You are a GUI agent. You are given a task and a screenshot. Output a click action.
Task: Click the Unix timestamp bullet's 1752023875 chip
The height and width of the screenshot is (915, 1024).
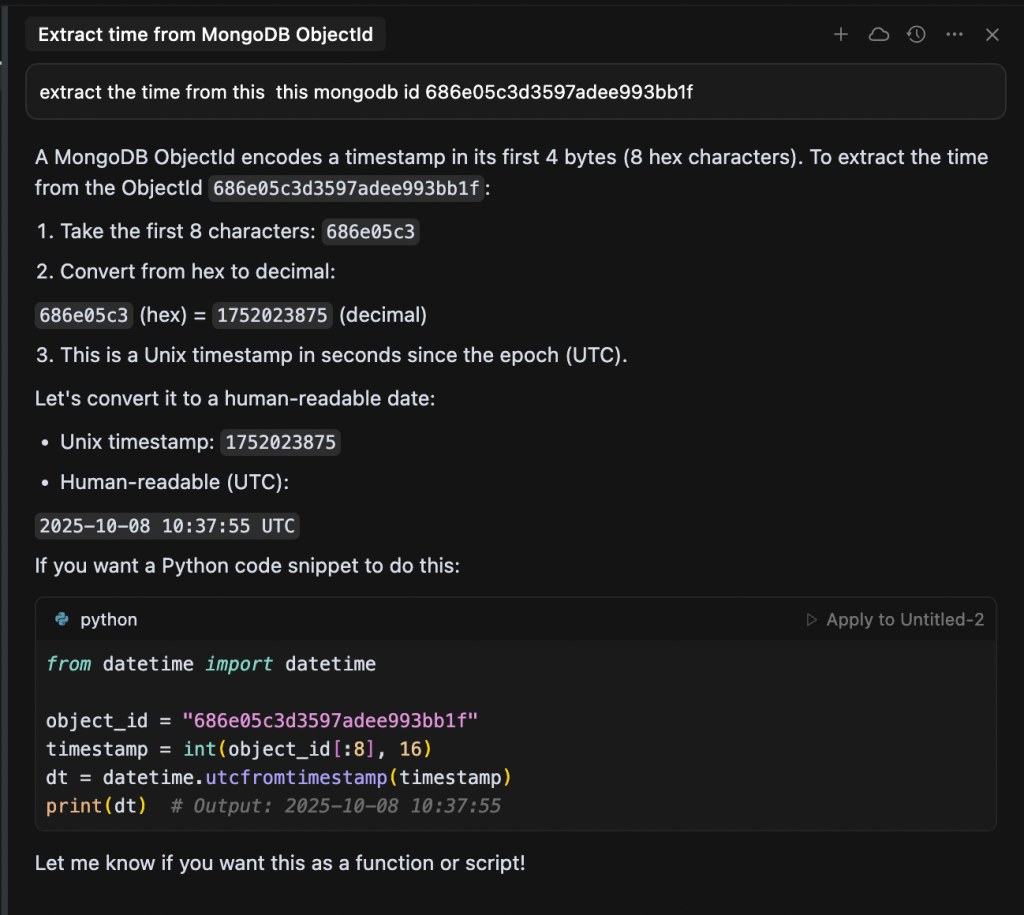coord(281,442)
